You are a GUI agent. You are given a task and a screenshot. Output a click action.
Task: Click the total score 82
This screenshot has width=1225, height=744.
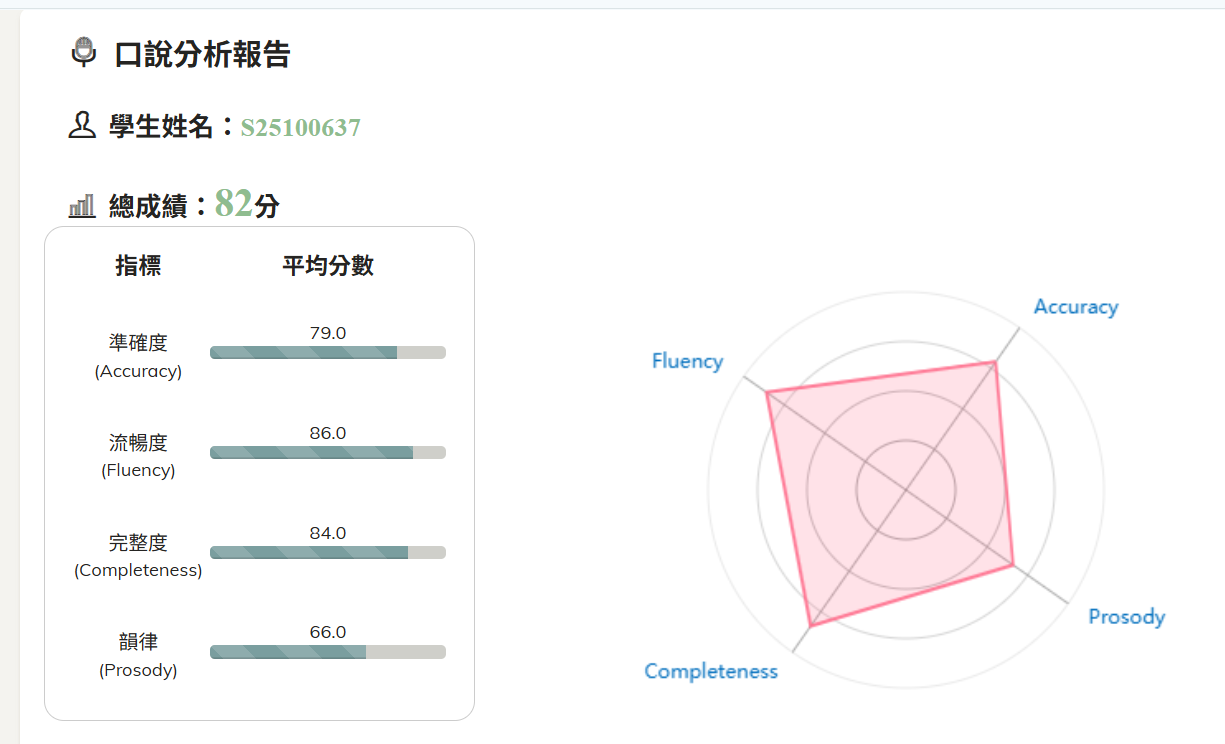point(233,203)
